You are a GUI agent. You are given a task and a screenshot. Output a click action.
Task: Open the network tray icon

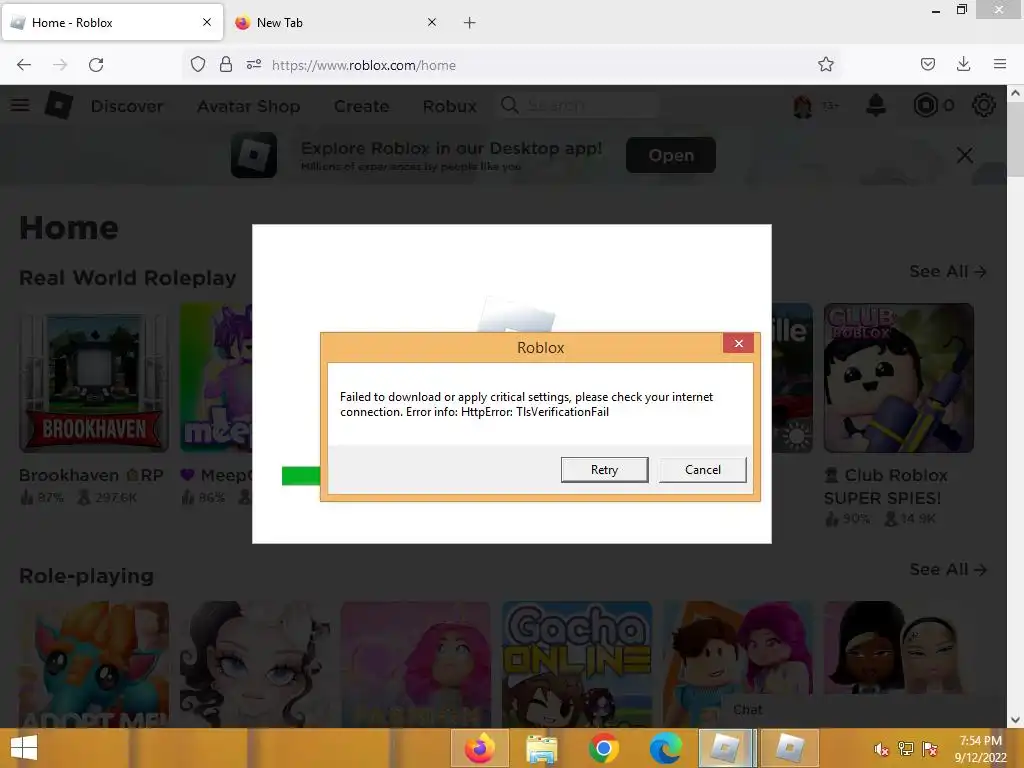click(x=905, y=749)
